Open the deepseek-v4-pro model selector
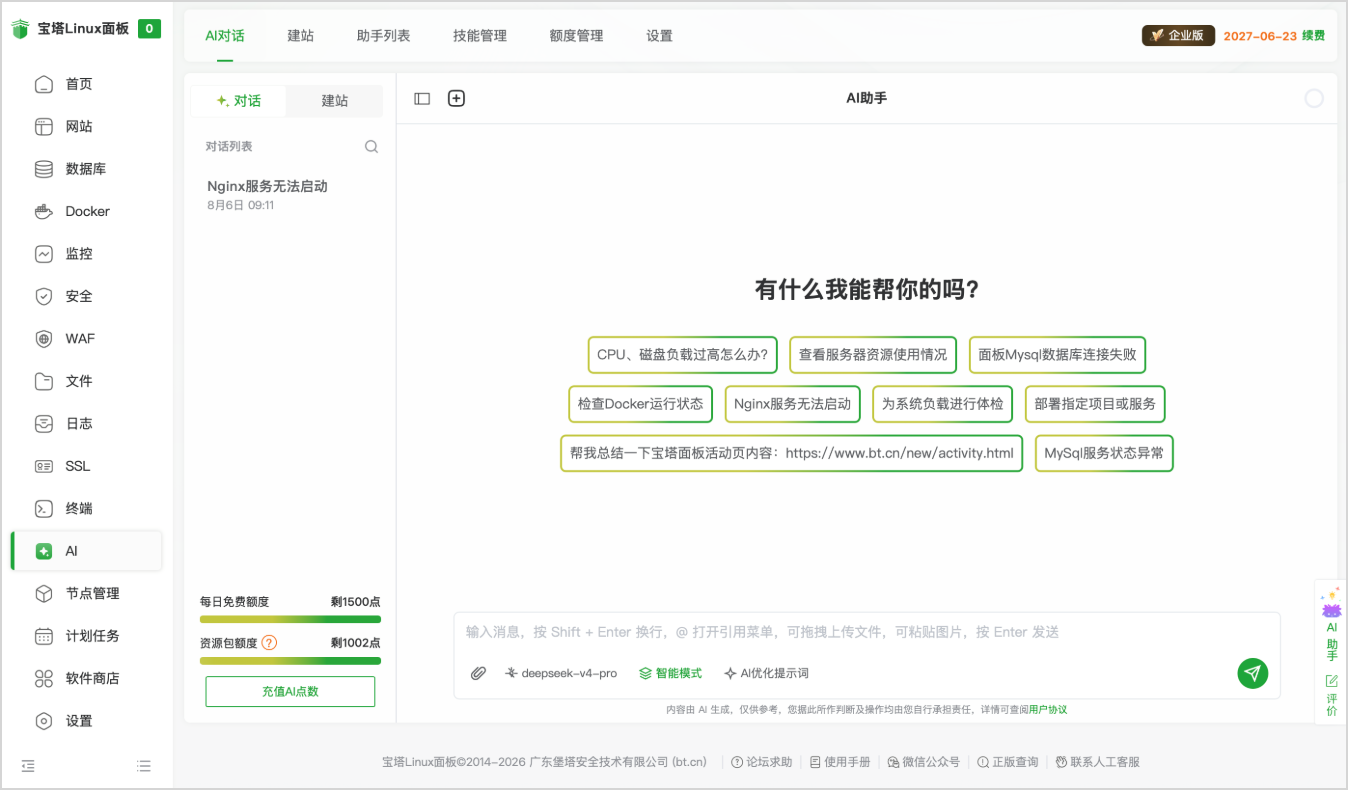The image size is (1348, 790). [561, 673]
